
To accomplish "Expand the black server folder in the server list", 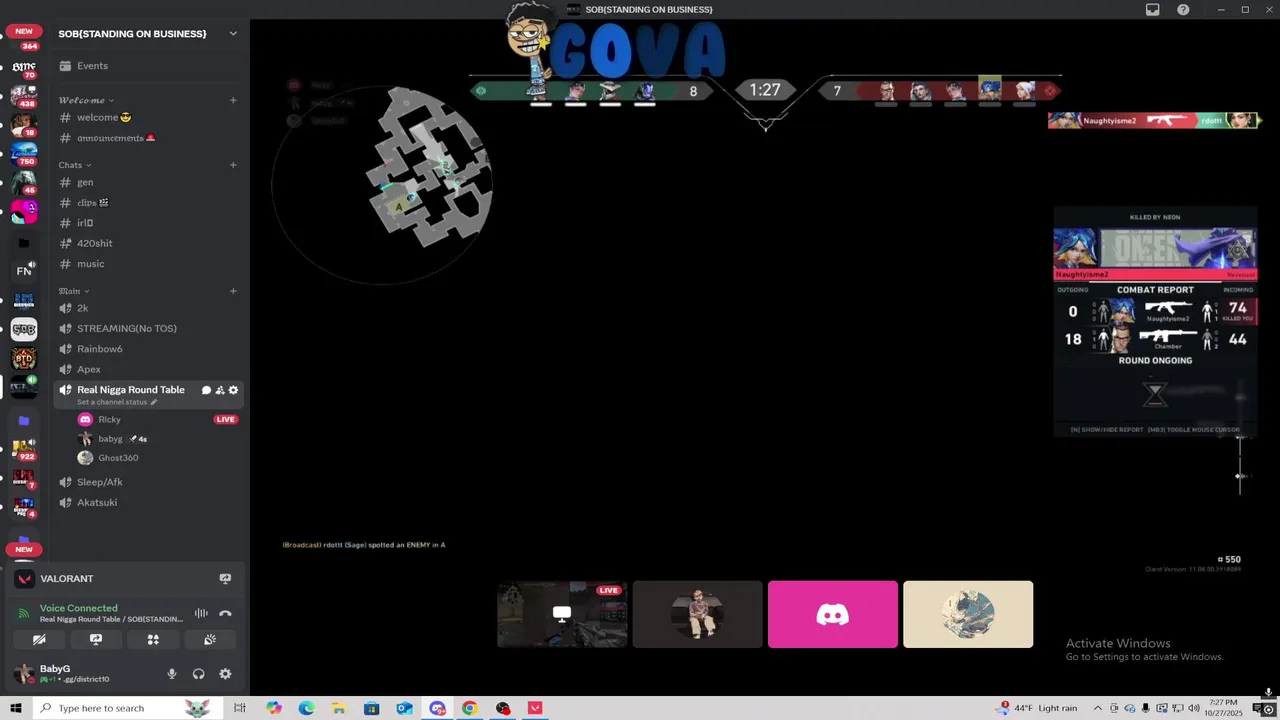I will (24, 243).
